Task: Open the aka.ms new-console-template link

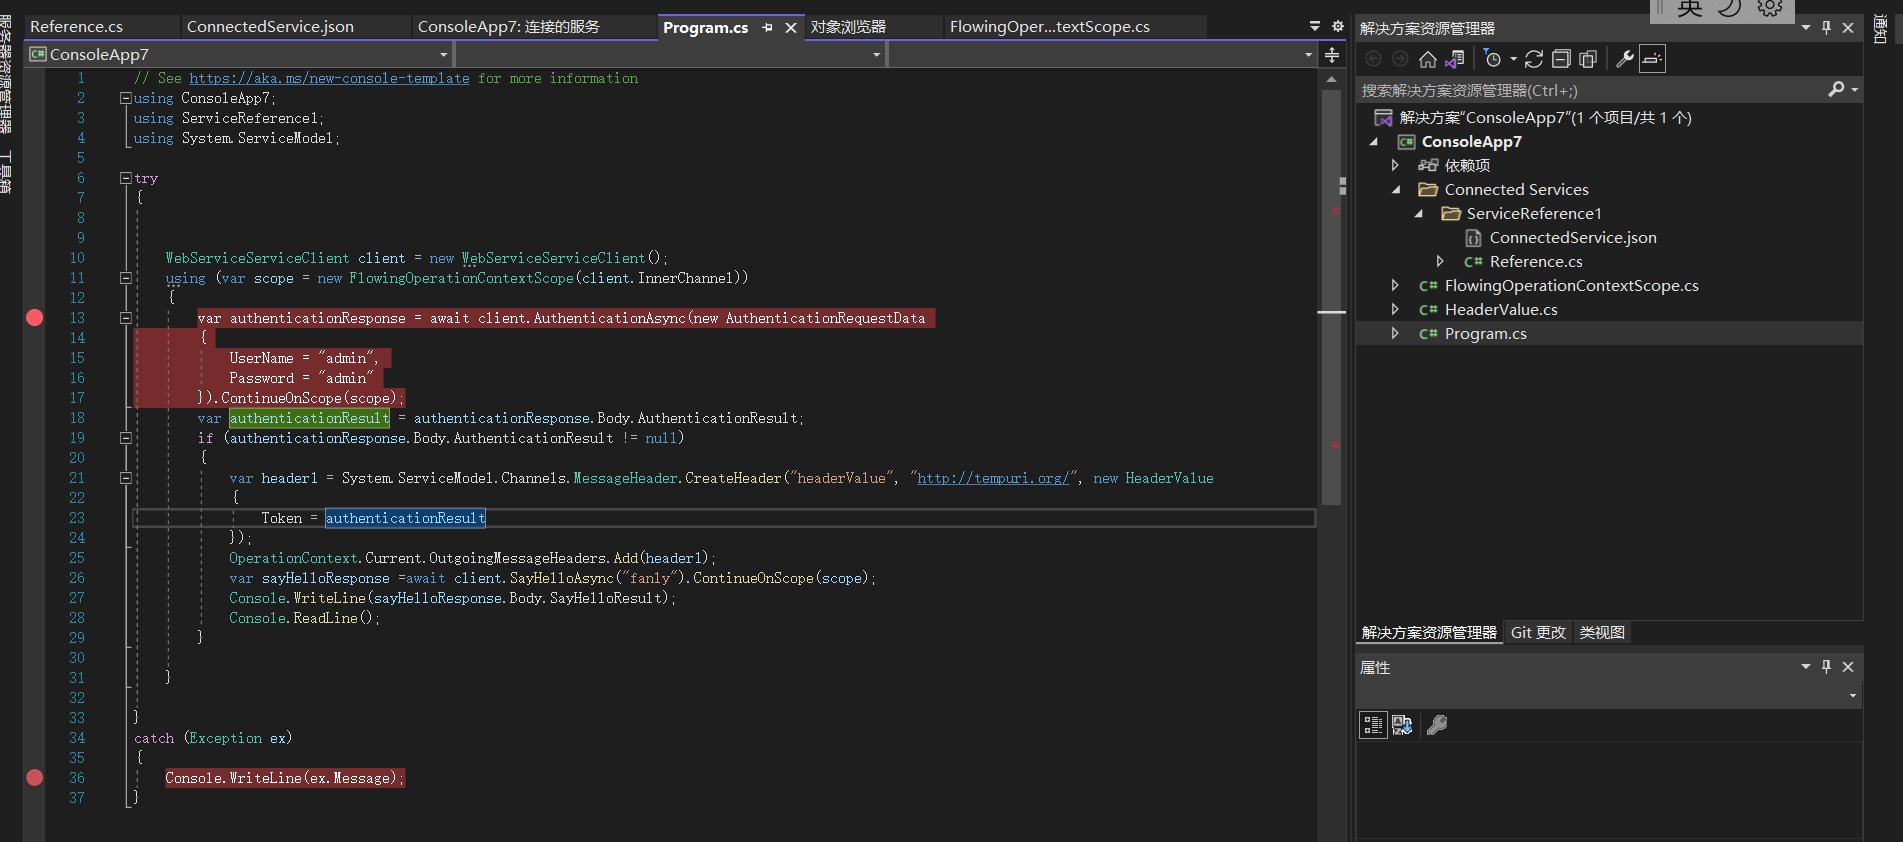Action: (329, 78)
